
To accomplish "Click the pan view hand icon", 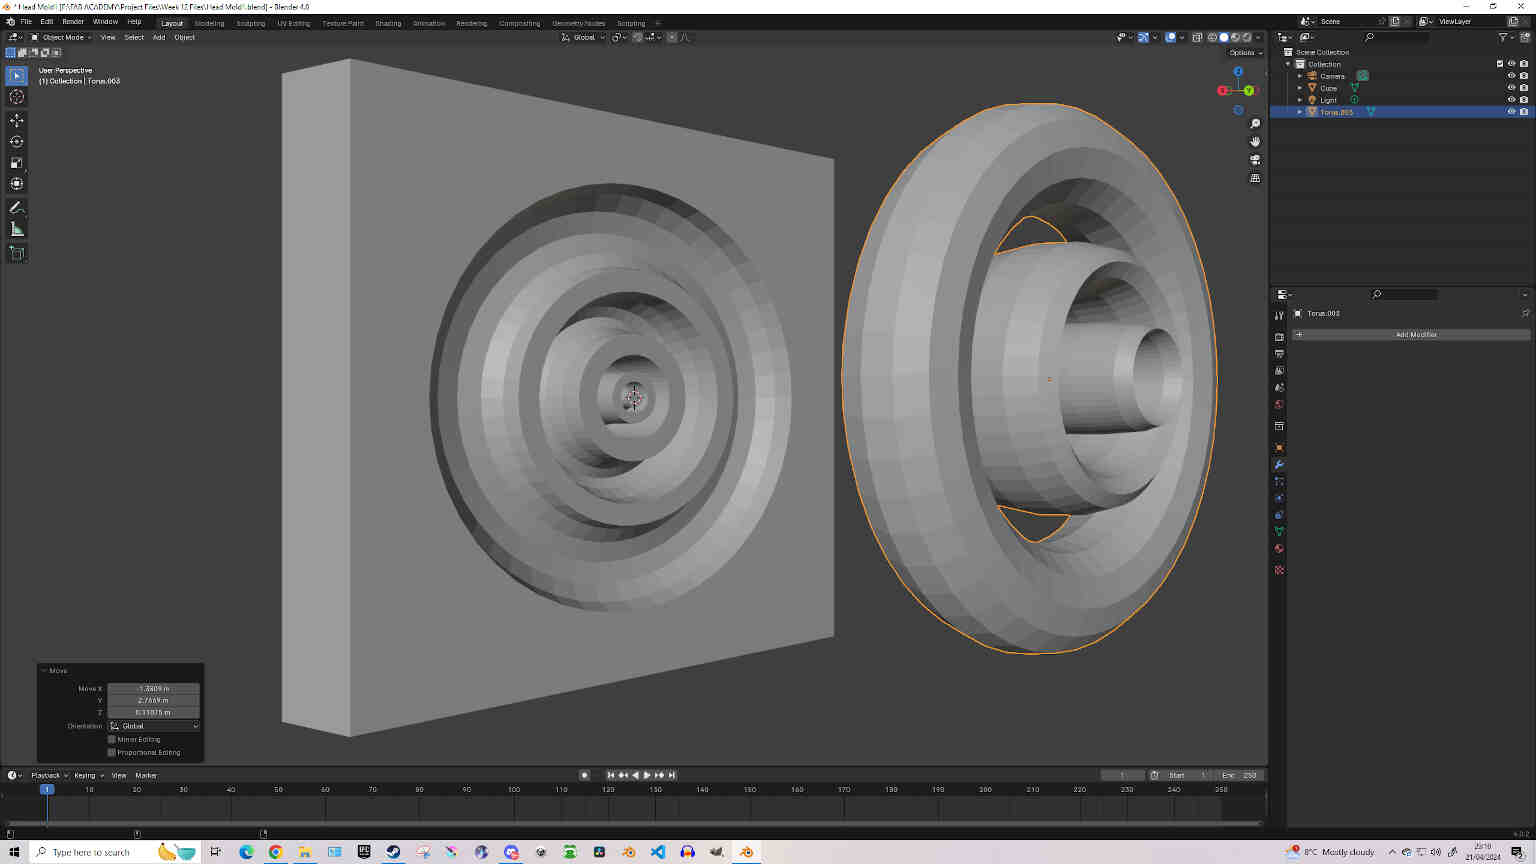I will [1255, 142].
